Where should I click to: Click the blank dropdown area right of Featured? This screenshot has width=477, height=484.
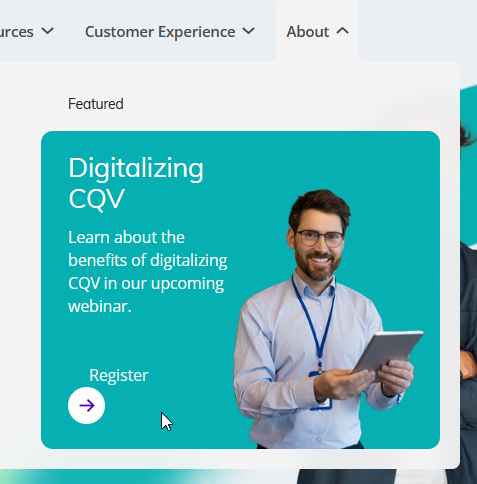(x=283, y=100)
